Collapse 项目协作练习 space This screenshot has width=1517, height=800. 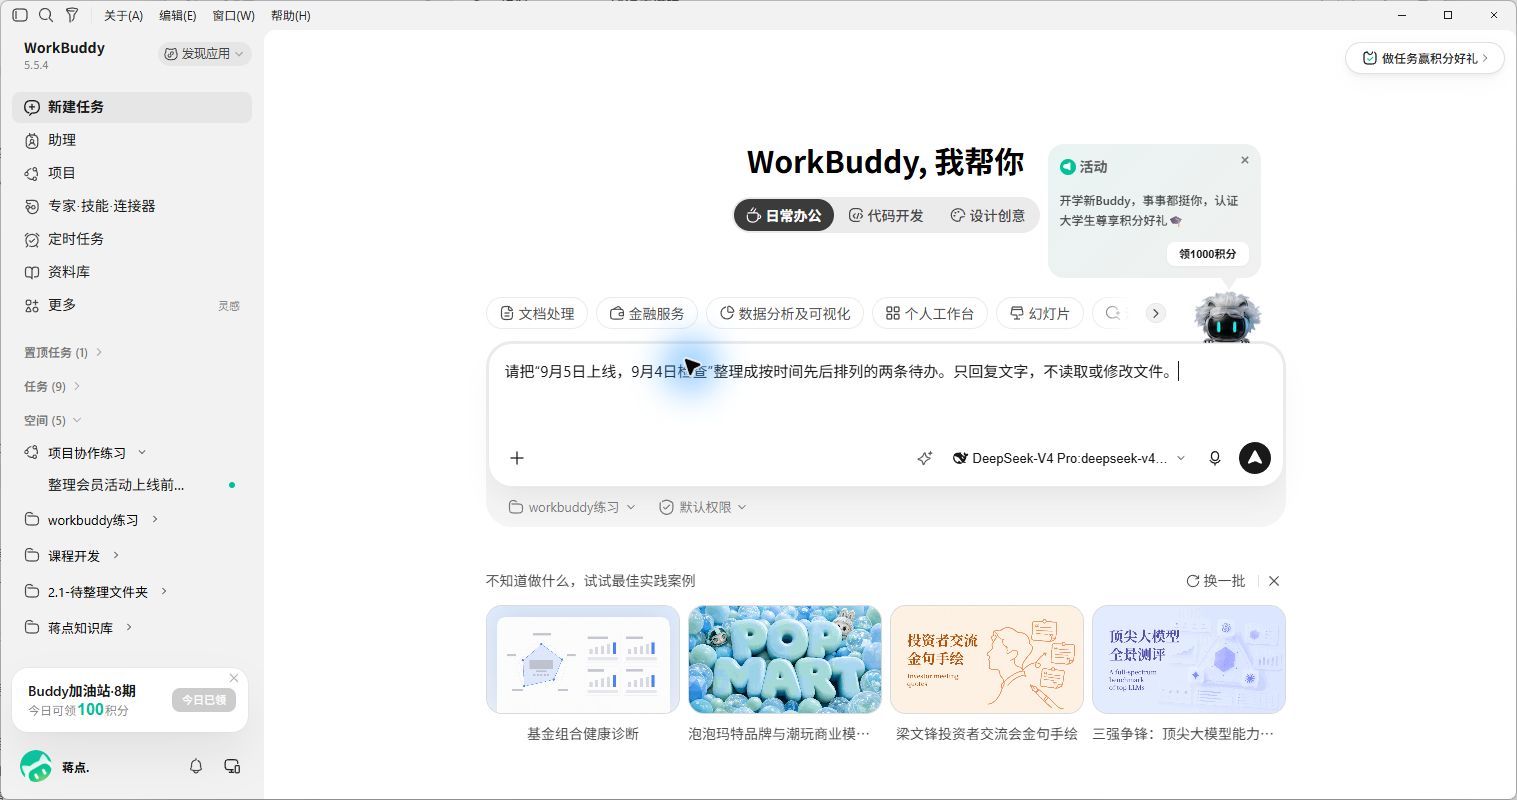pyautogui.click(x=141, y=453)
